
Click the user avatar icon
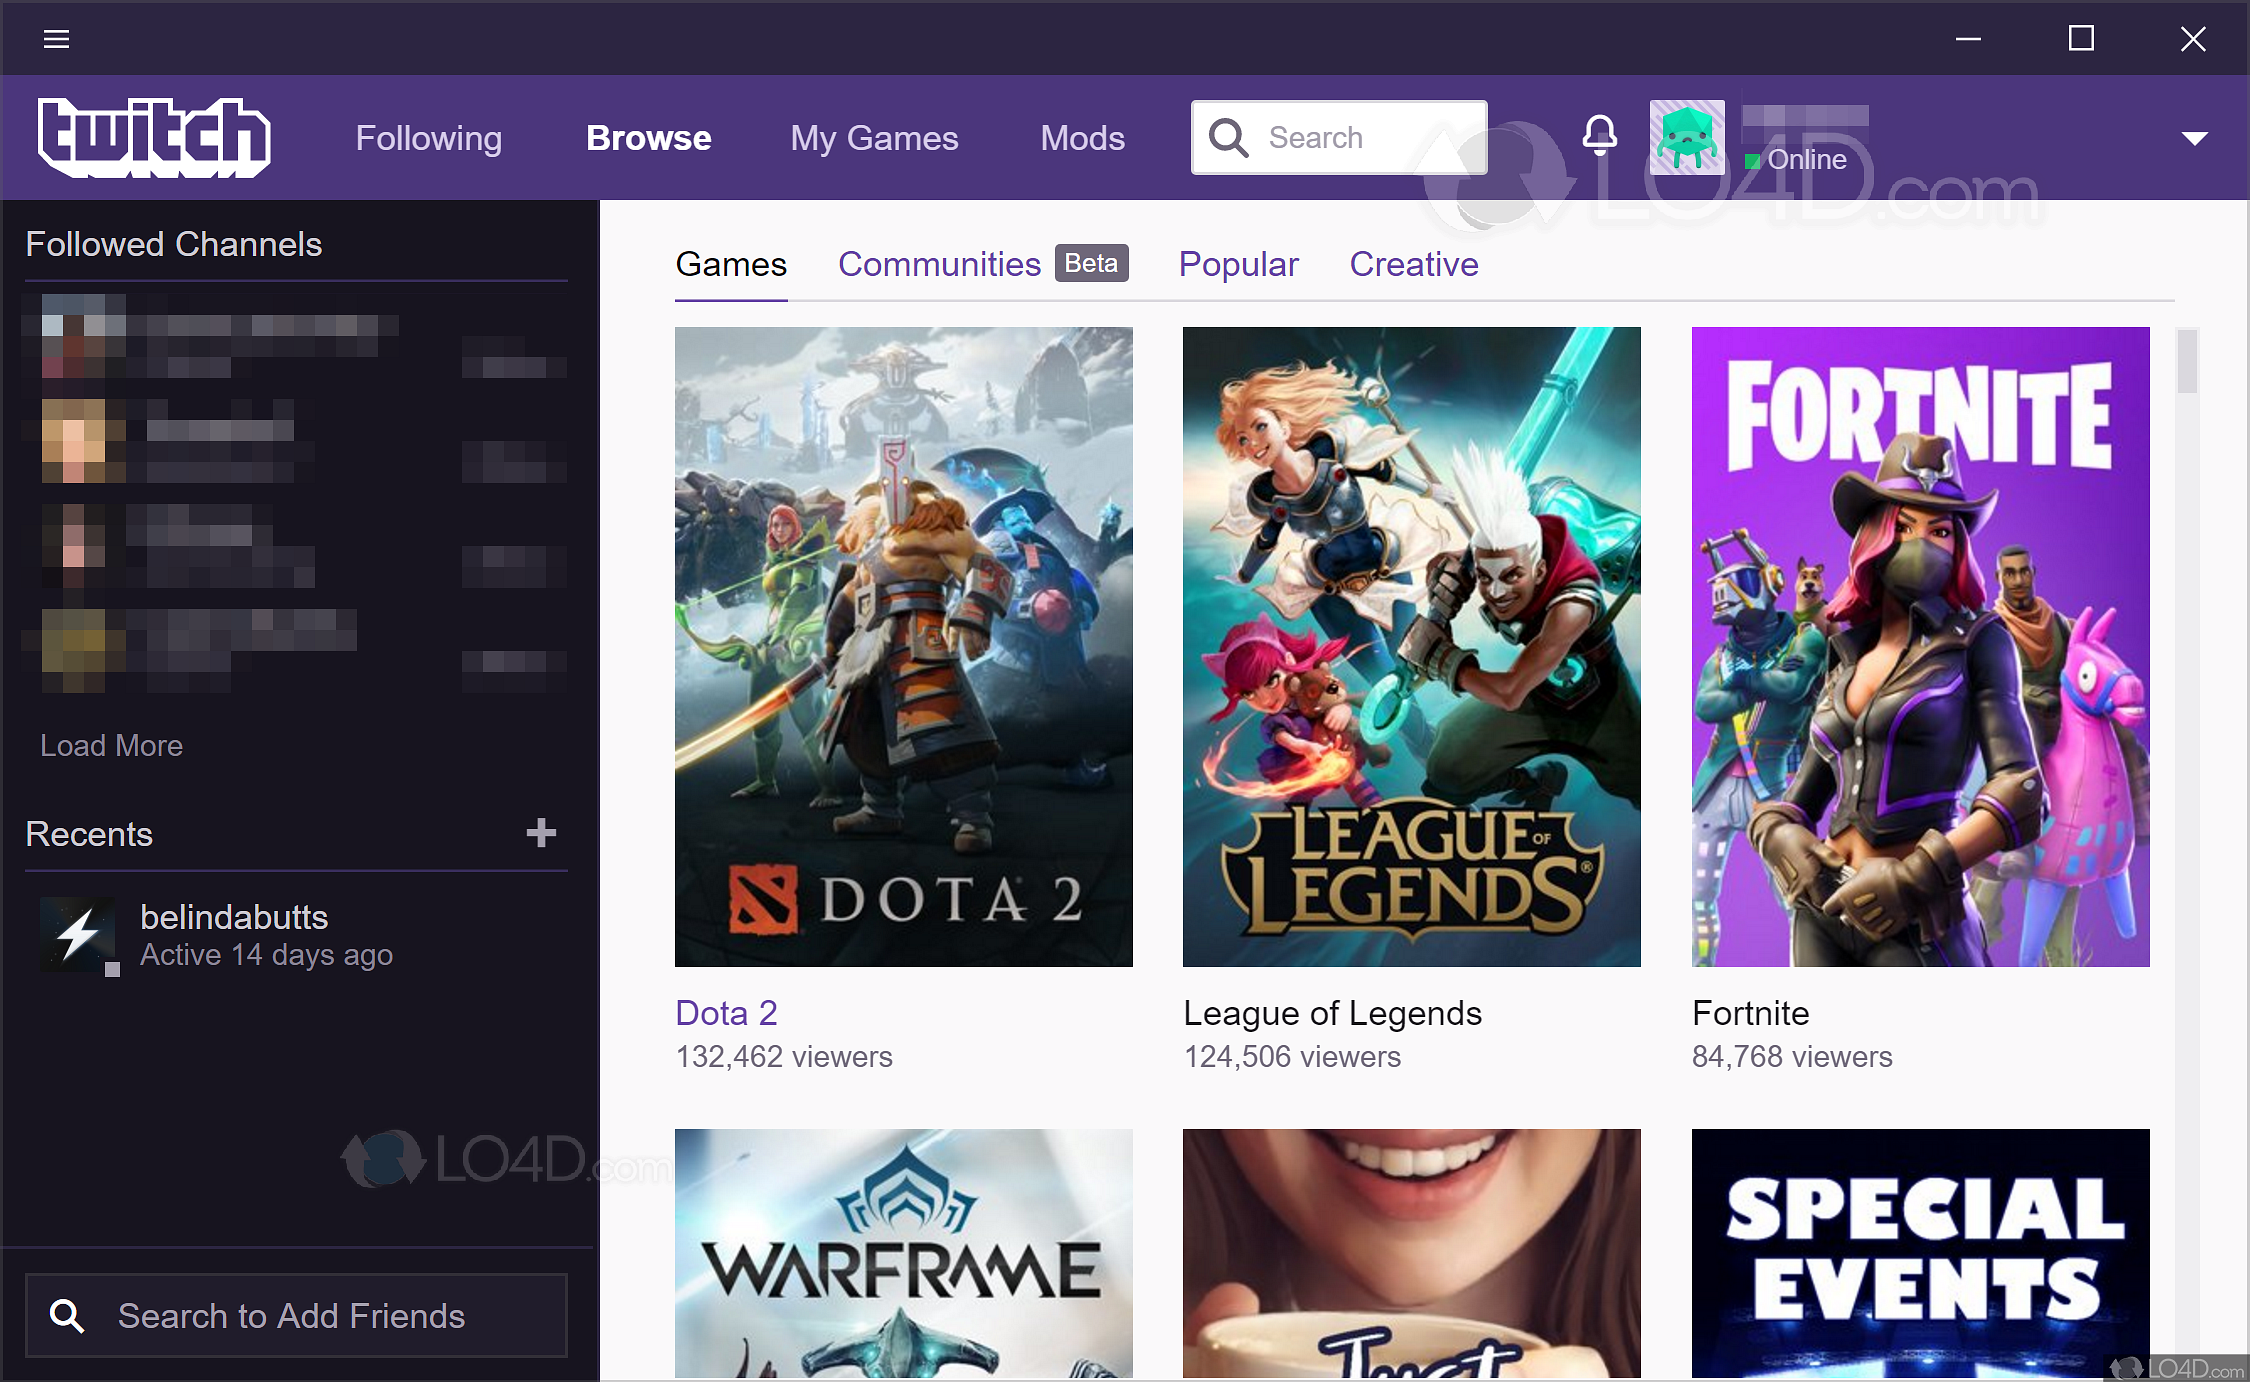pyautogui.click(x=1687, y=138)
